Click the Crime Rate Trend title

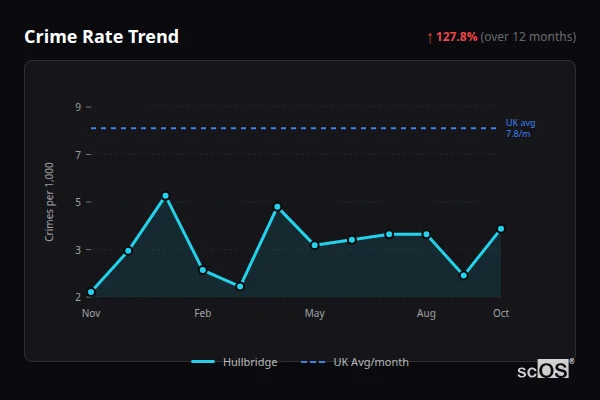(x=101, y=37)
